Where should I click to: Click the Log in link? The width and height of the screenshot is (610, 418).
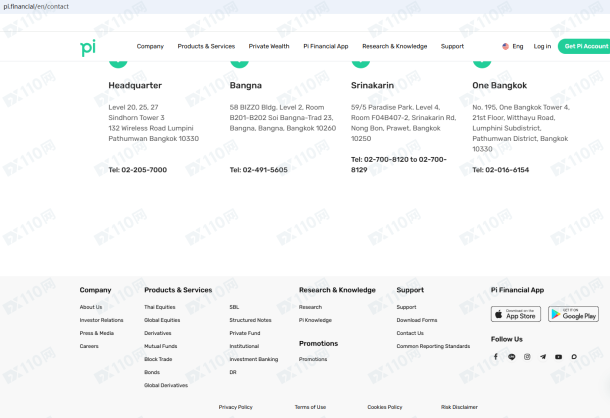[542, 46]
